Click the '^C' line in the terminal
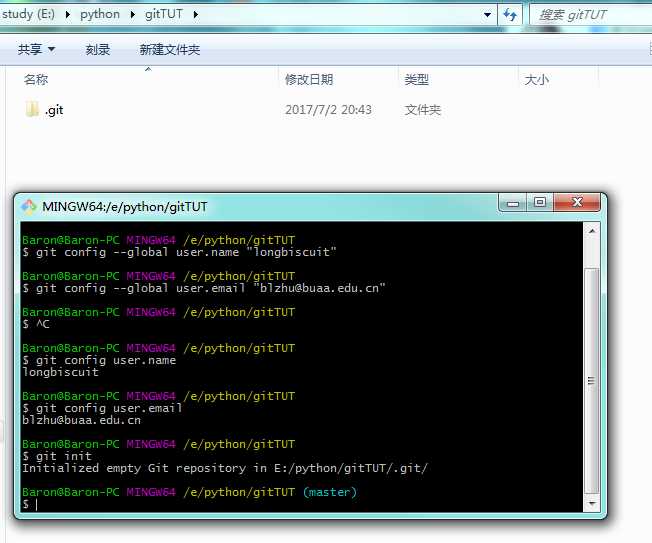652x543 pixels. 36,324
